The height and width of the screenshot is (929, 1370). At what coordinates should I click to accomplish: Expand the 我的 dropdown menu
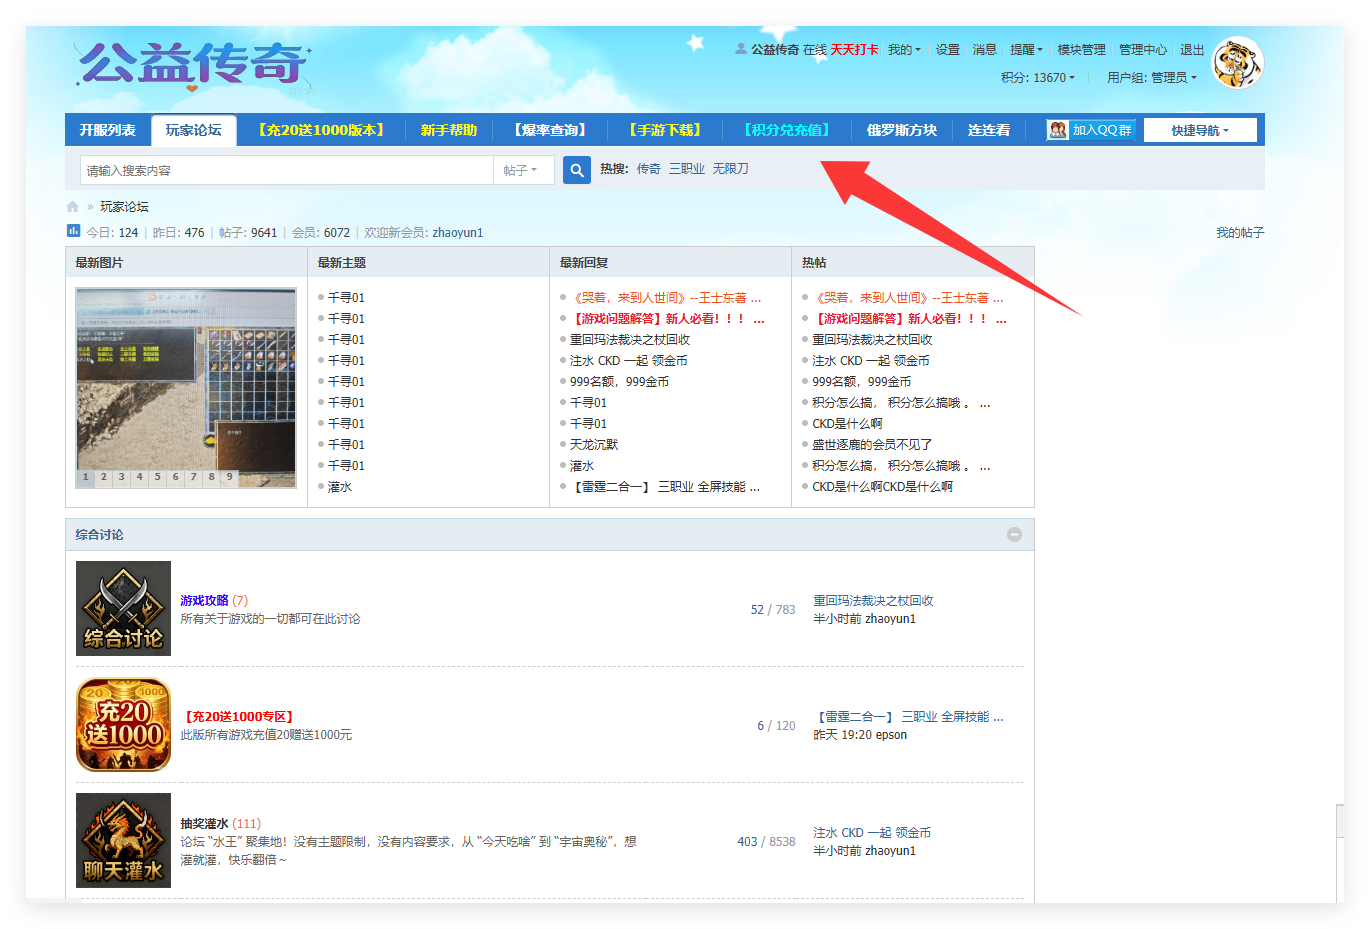903,48
